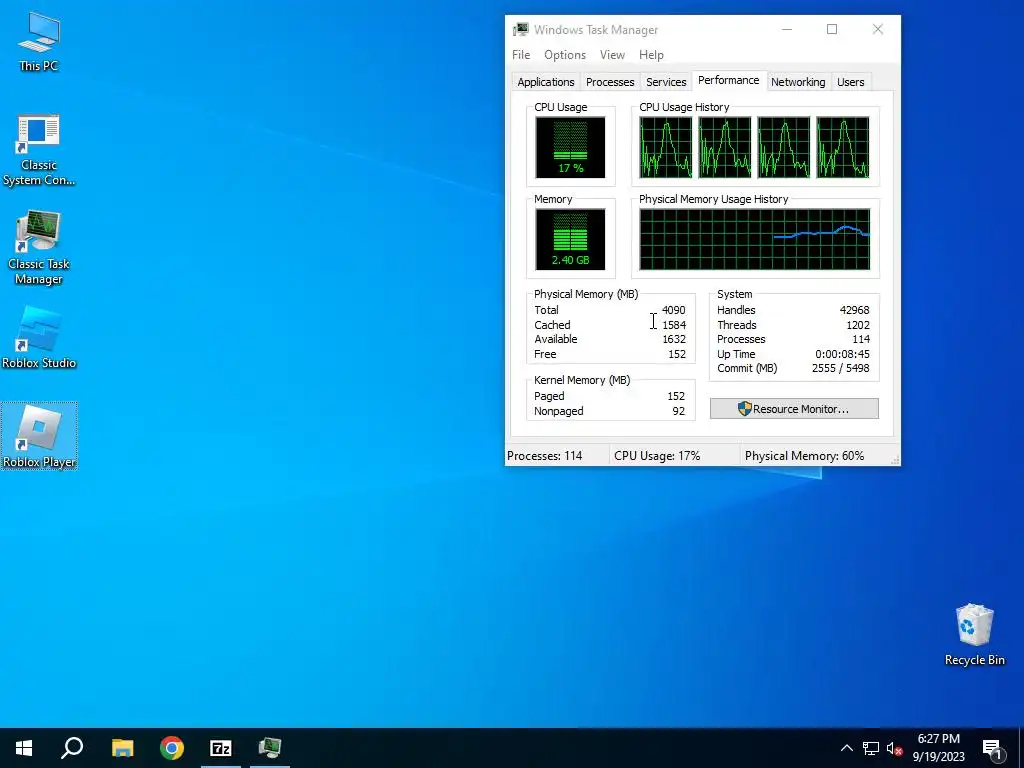Click the Physical Memory Usage History graph

pos(754,239)
